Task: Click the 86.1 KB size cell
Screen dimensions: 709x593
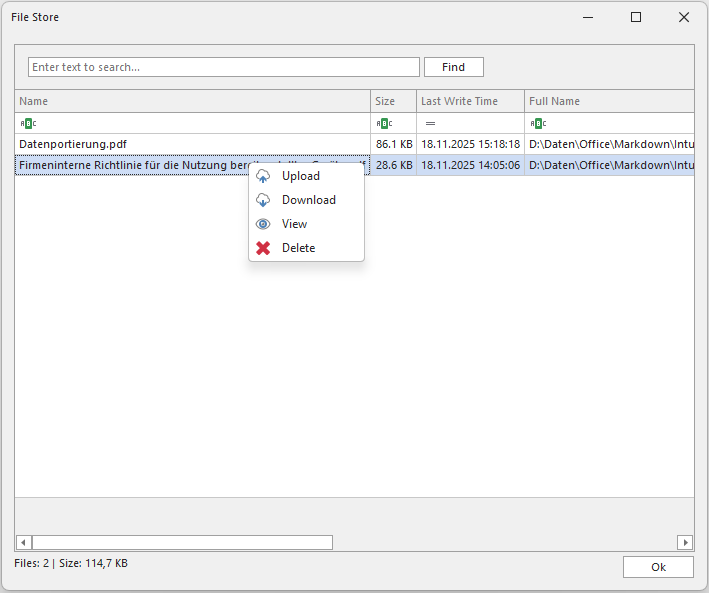Action: click(394, 144)
